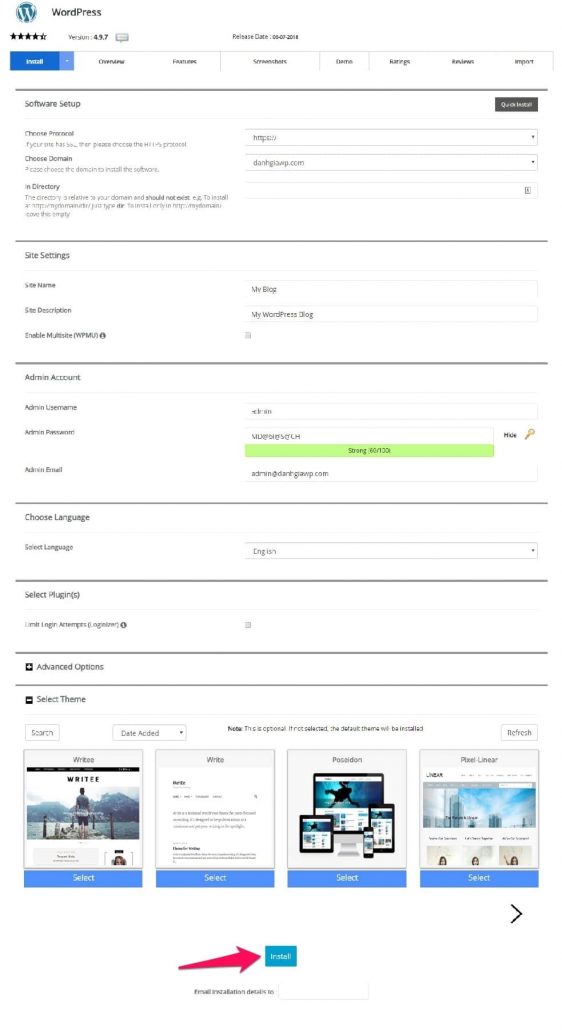Screen dimensions: 562x1030
Task: Select the Poseidon theme
Action: 347,878
